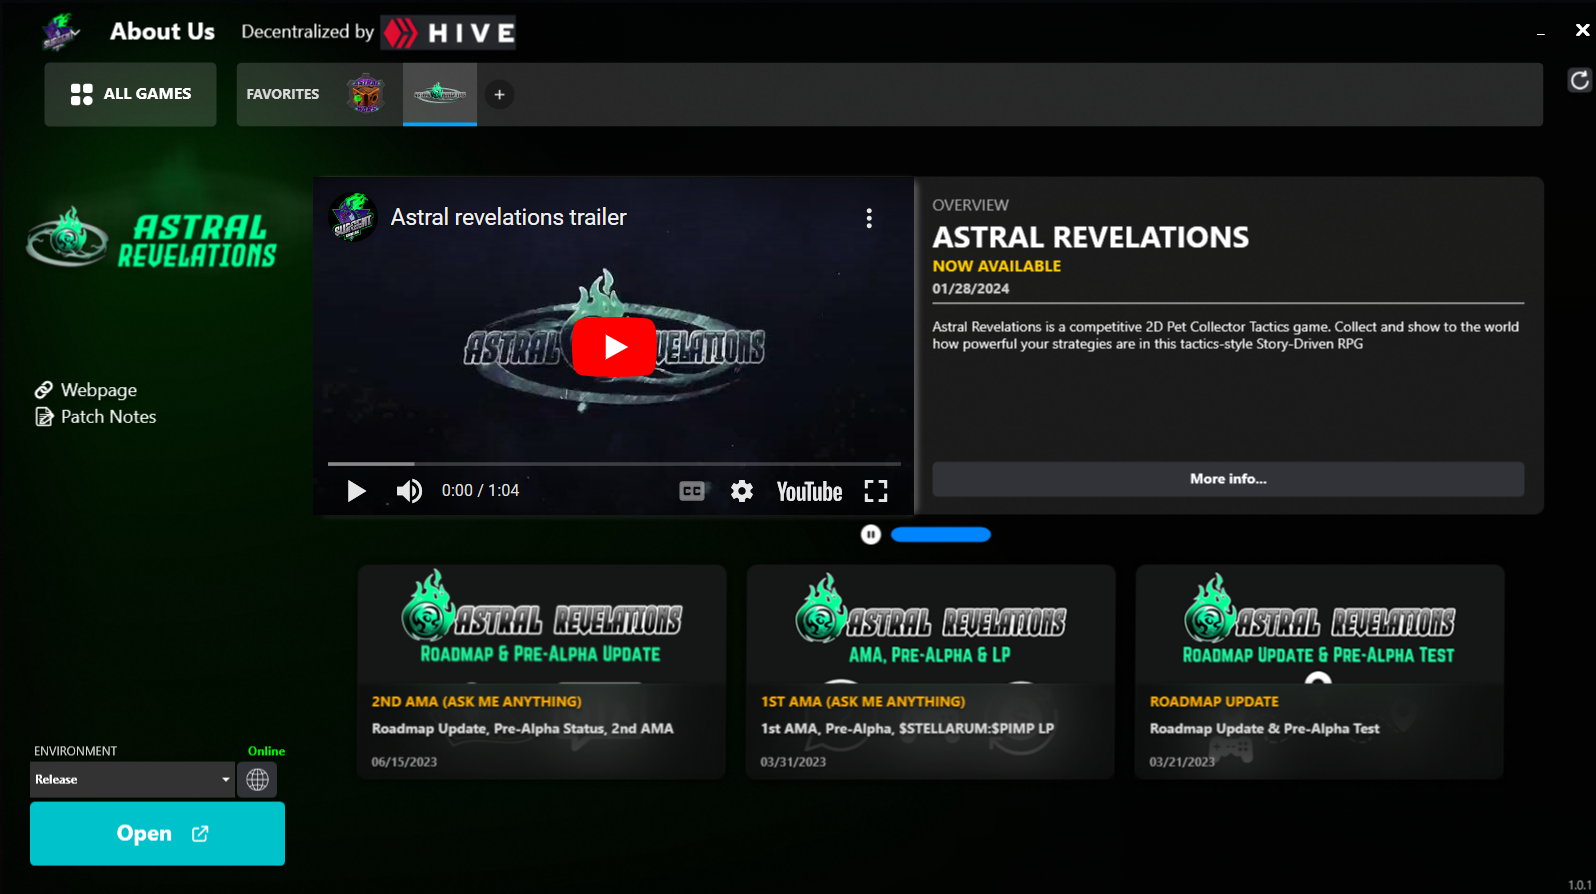Screen dimensions: 1596x894
Task: Click the ENVIRONMENT label
Action: [x=76, y=751]
